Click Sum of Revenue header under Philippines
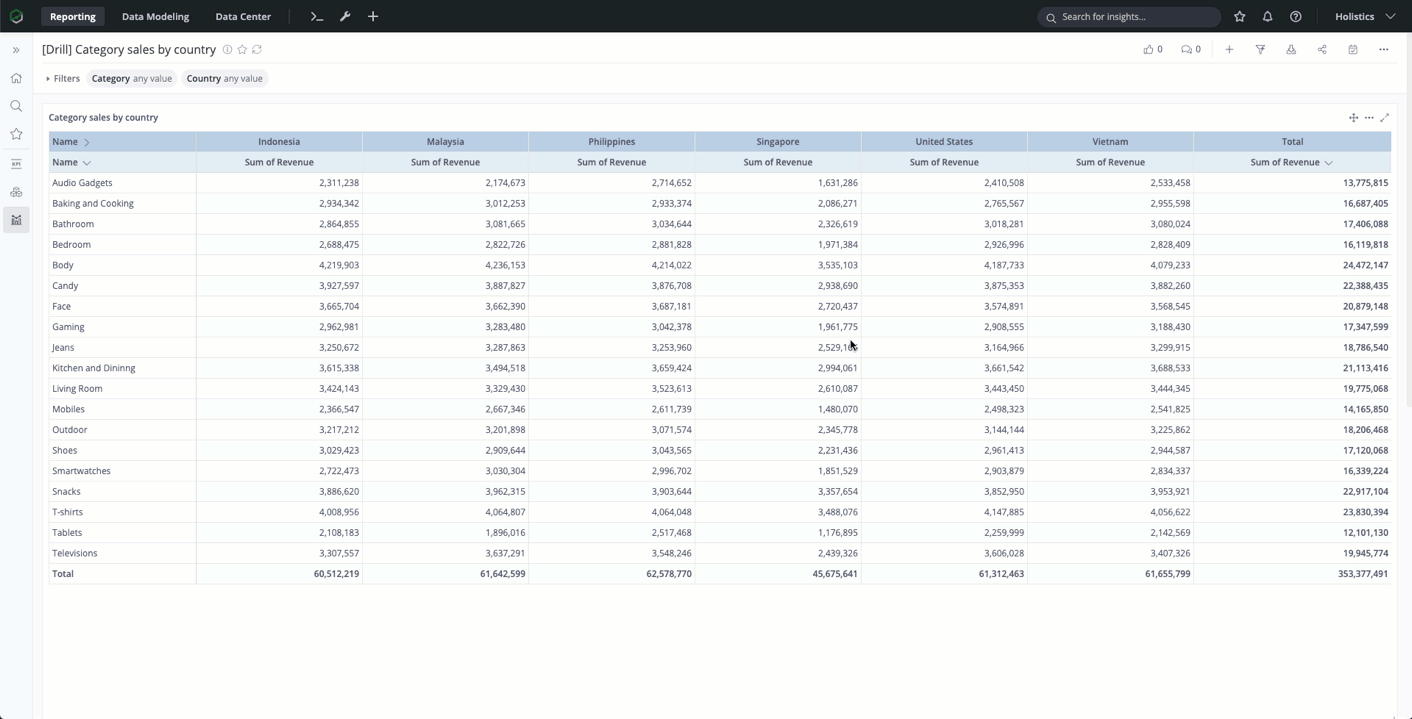 (611, 162)
